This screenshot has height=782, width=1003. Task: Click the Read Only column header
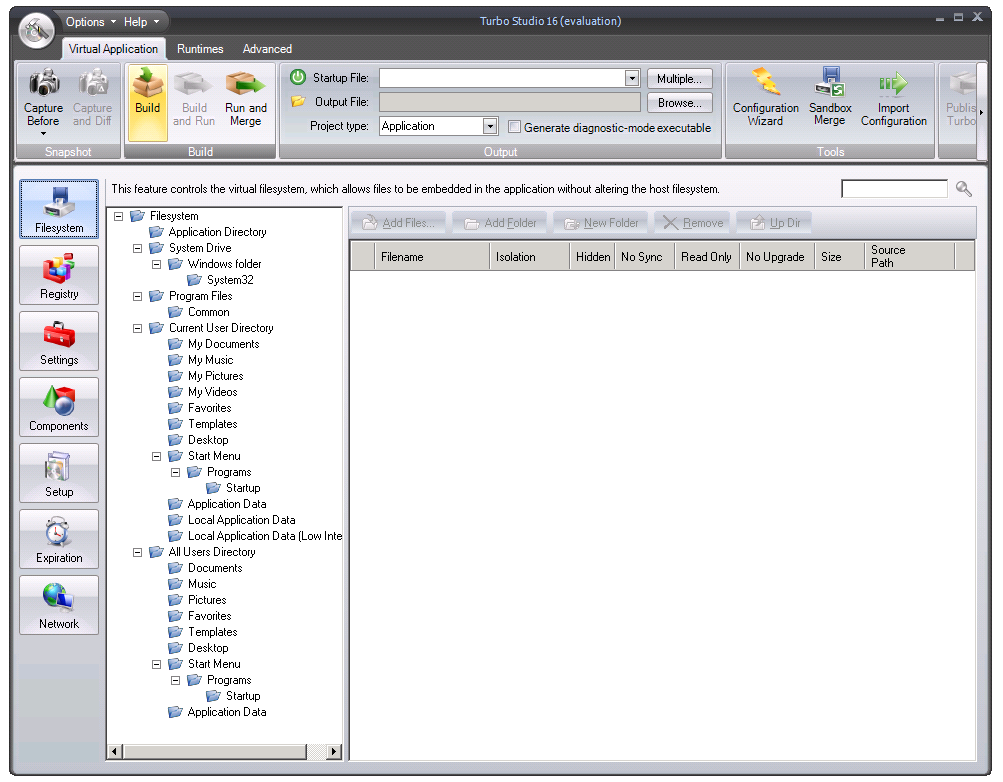[707, 256]
